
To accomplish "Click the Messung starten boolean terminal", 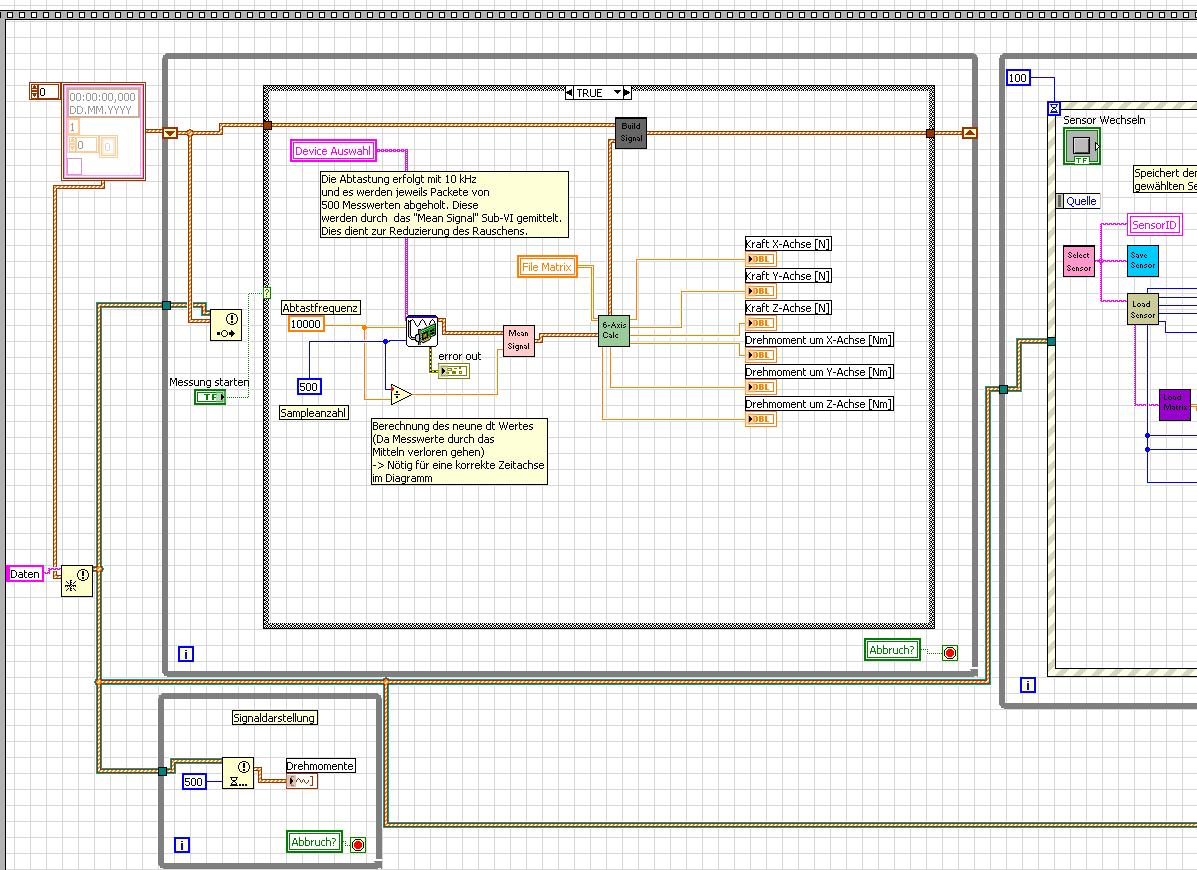I will pos(209,397).
